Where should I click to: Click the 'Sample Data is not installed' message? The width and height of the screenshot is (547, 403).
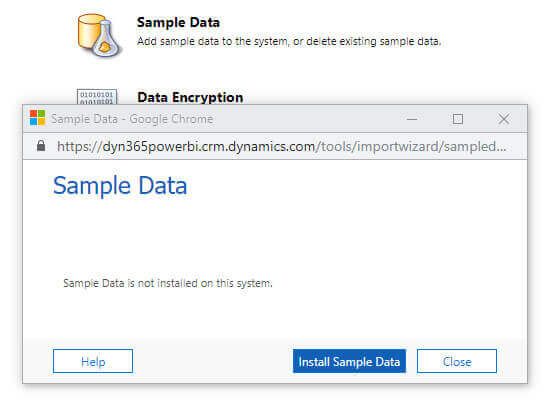[168, 283]
